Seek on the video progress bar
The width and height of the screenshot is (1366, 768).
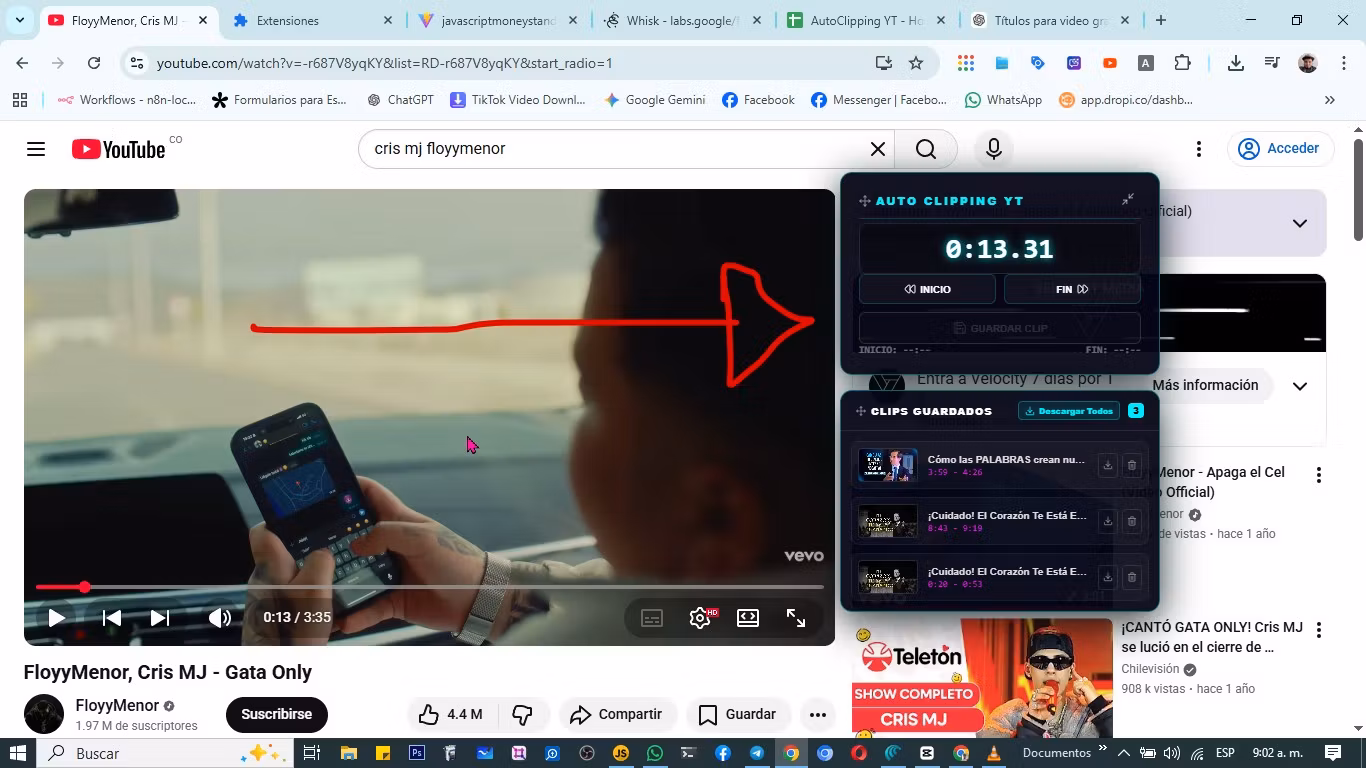tap(430, 587)
